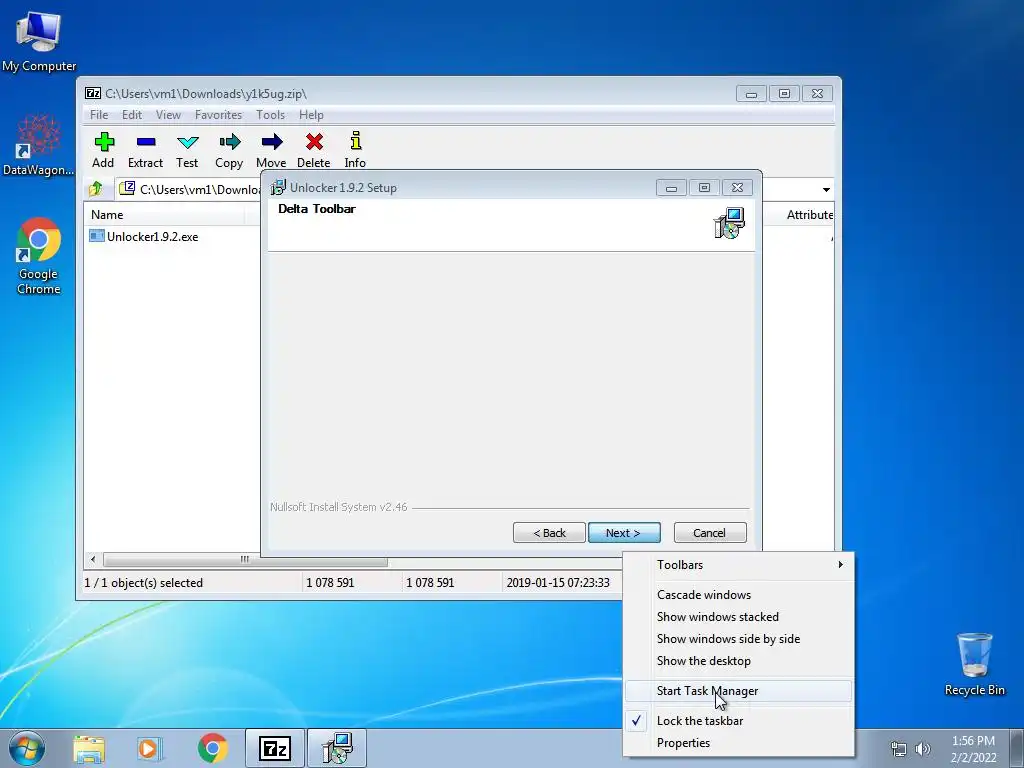Viewport: 1024px width, 768px height.
Task: Click the horizontal scrollbar left arrow
Action: tap(93, 560)
